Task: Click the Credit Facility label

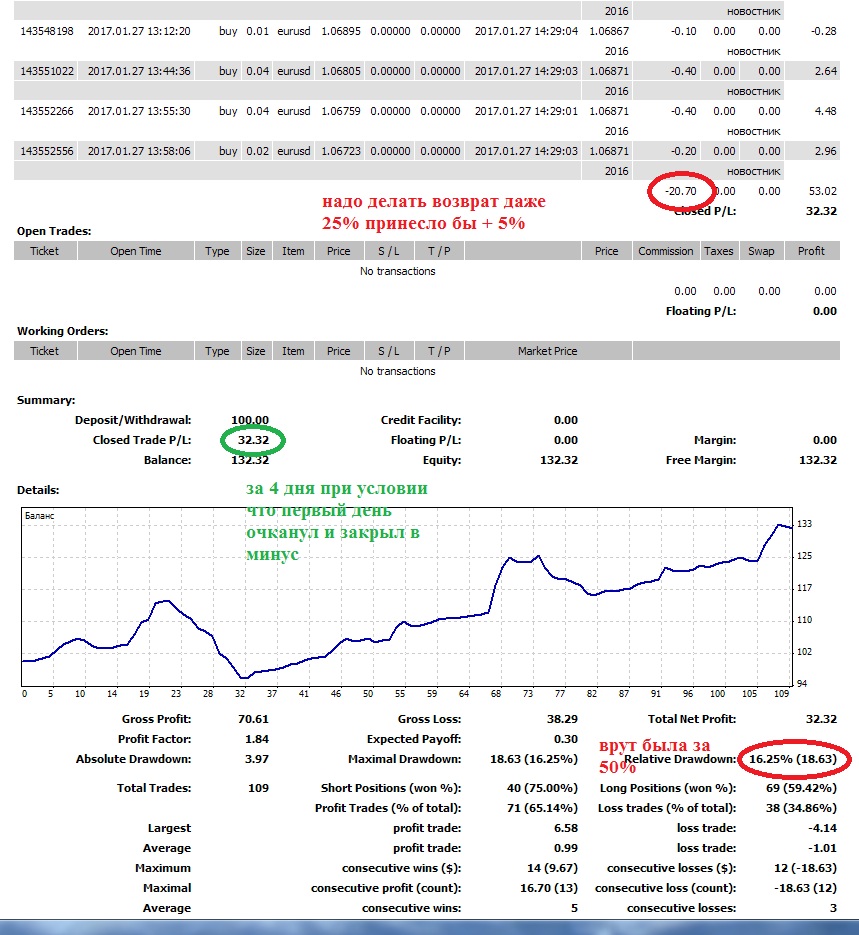Action: (x=421, y=420)
